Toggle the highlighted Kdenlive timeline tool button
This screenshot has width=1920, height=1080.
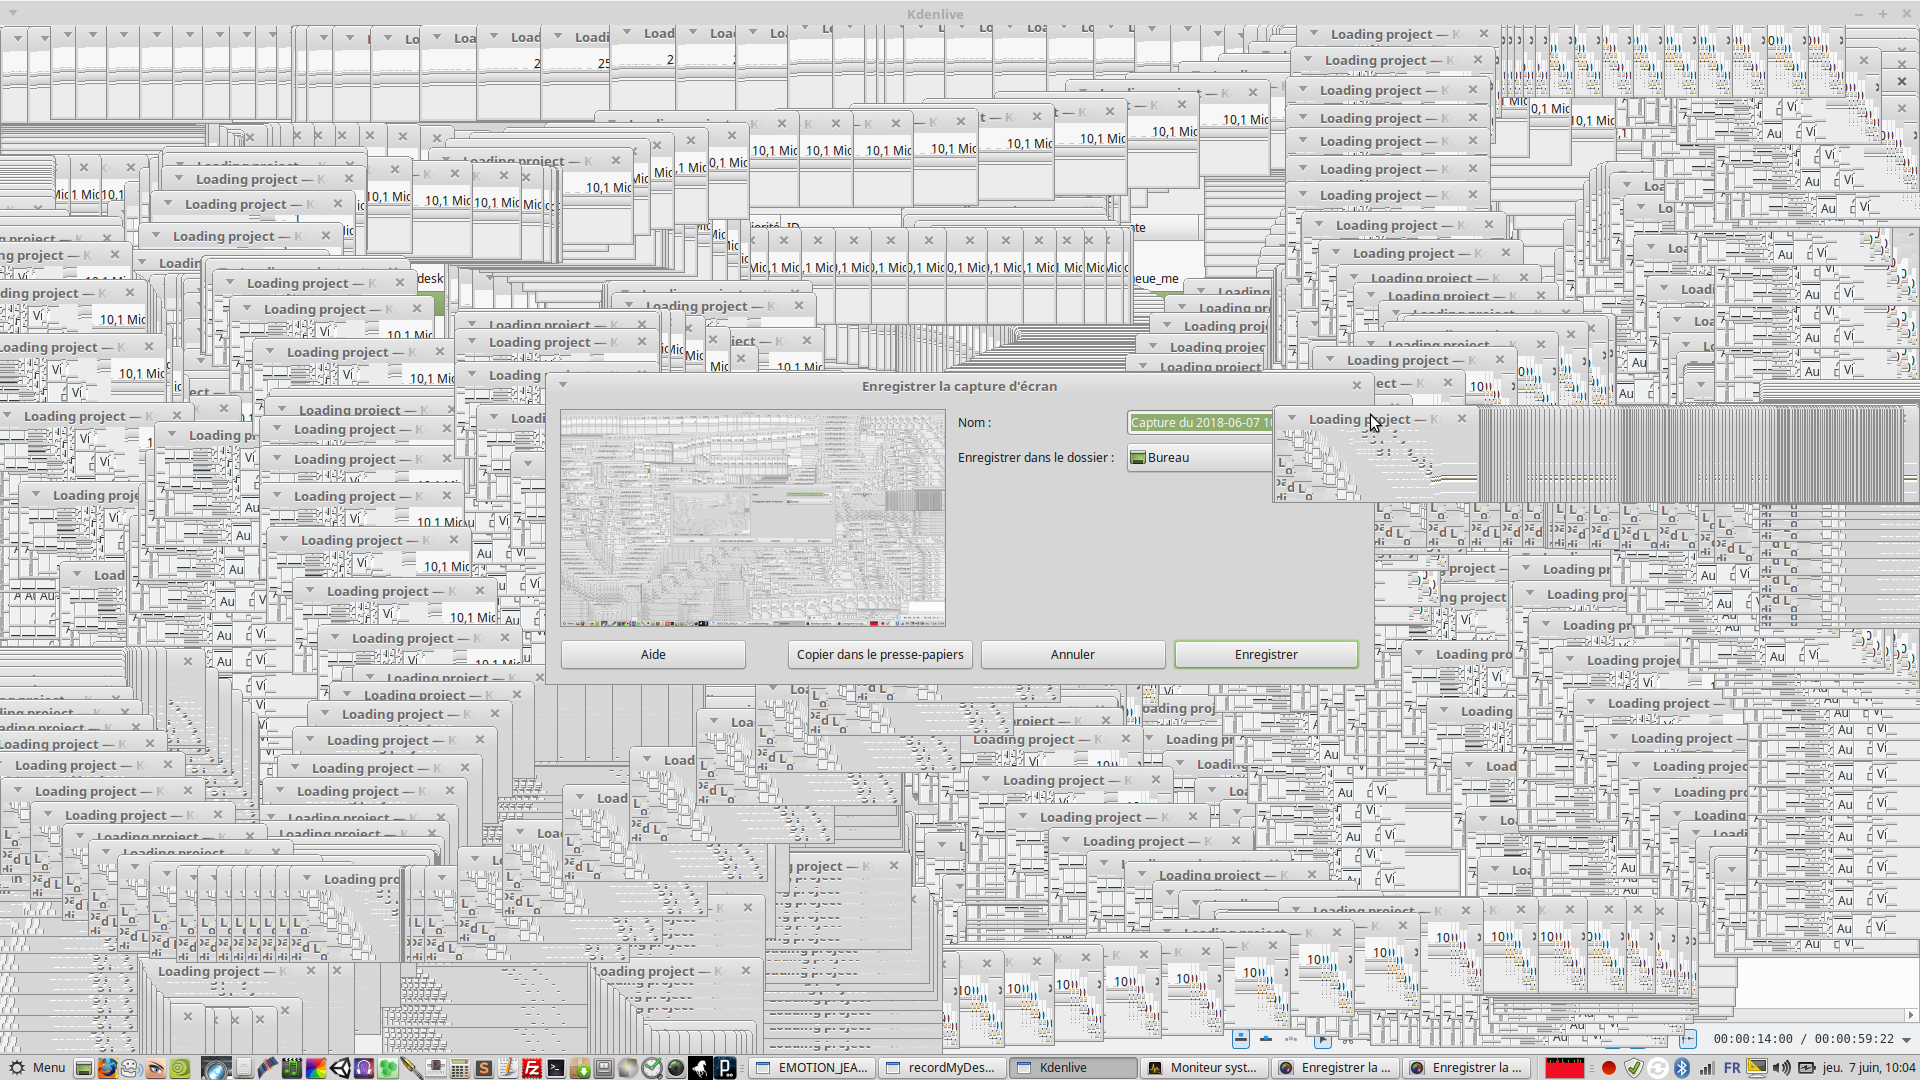(x=1241, y=1039)
